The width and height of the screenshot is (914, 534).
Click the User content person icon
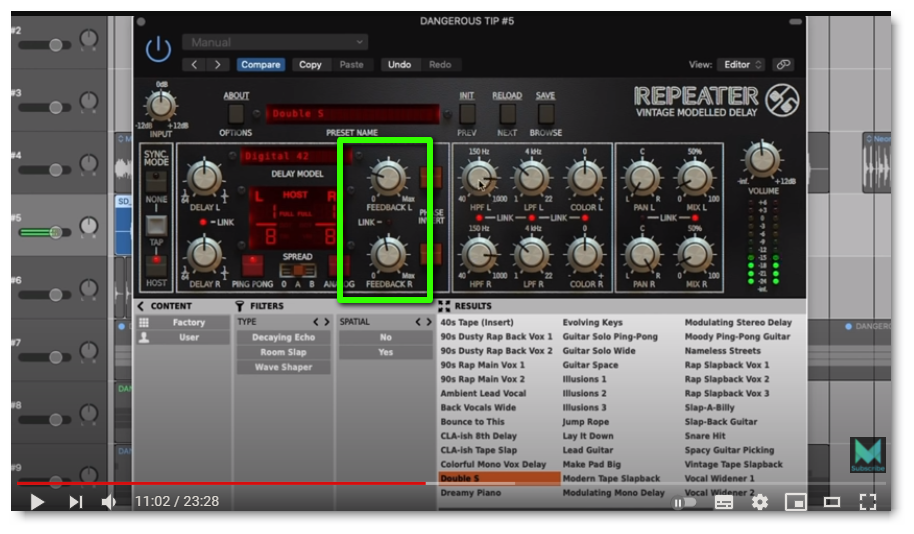click(x=144, y=337)
